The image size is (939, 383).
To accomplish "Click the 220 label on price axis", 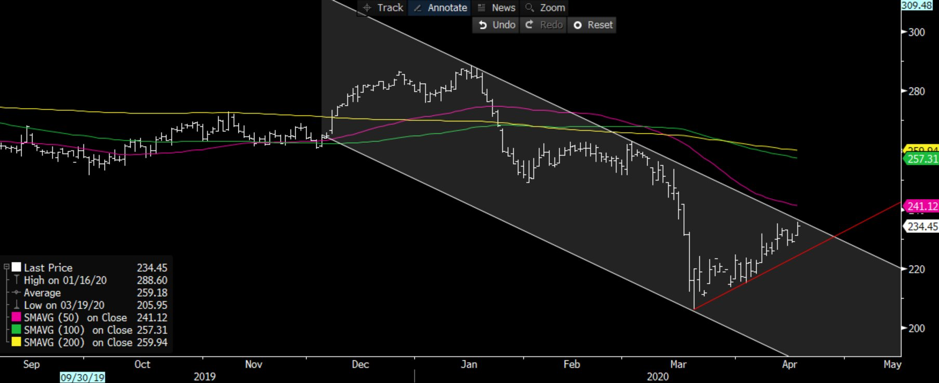I will [917, 269].
